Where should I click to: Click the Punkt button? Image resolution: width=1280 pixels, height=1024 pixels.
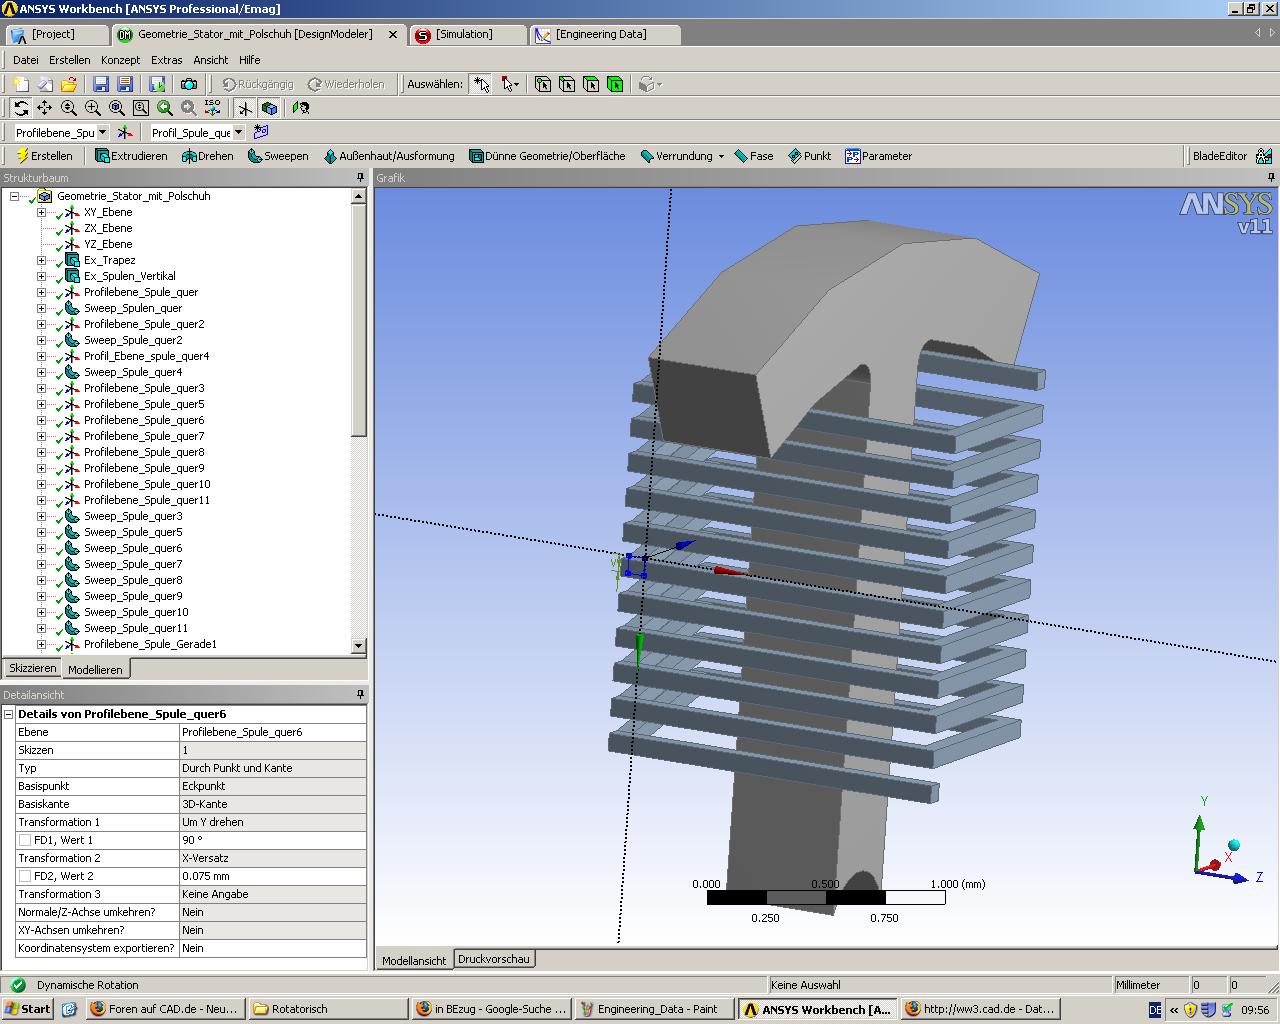pos(809,156)
